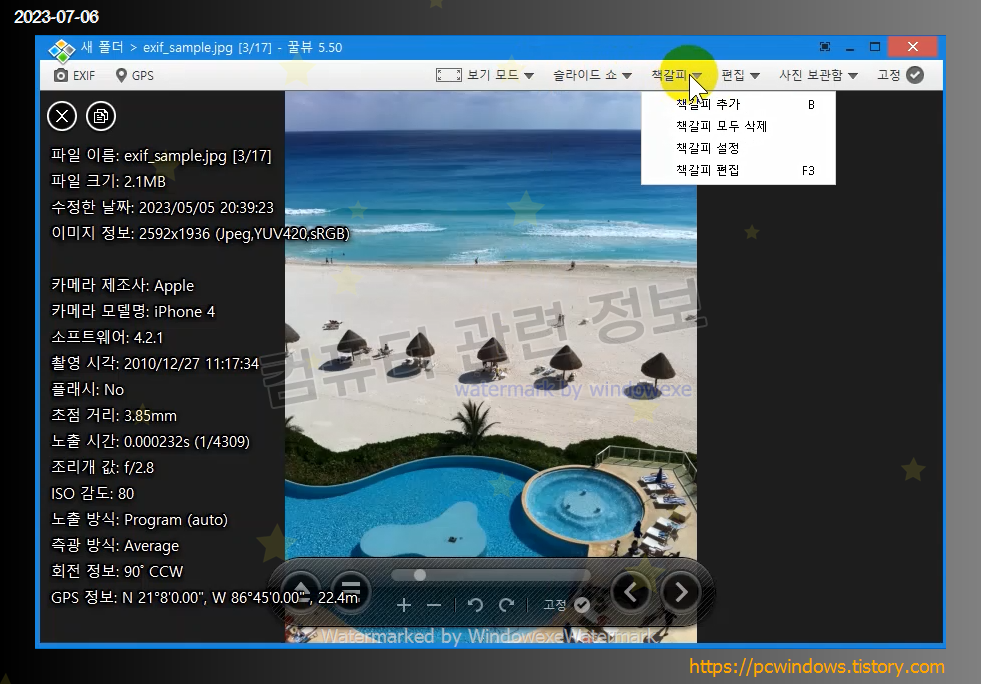Click 측광 방식: Average line
981x684 pixels.
tap(114, 545)
